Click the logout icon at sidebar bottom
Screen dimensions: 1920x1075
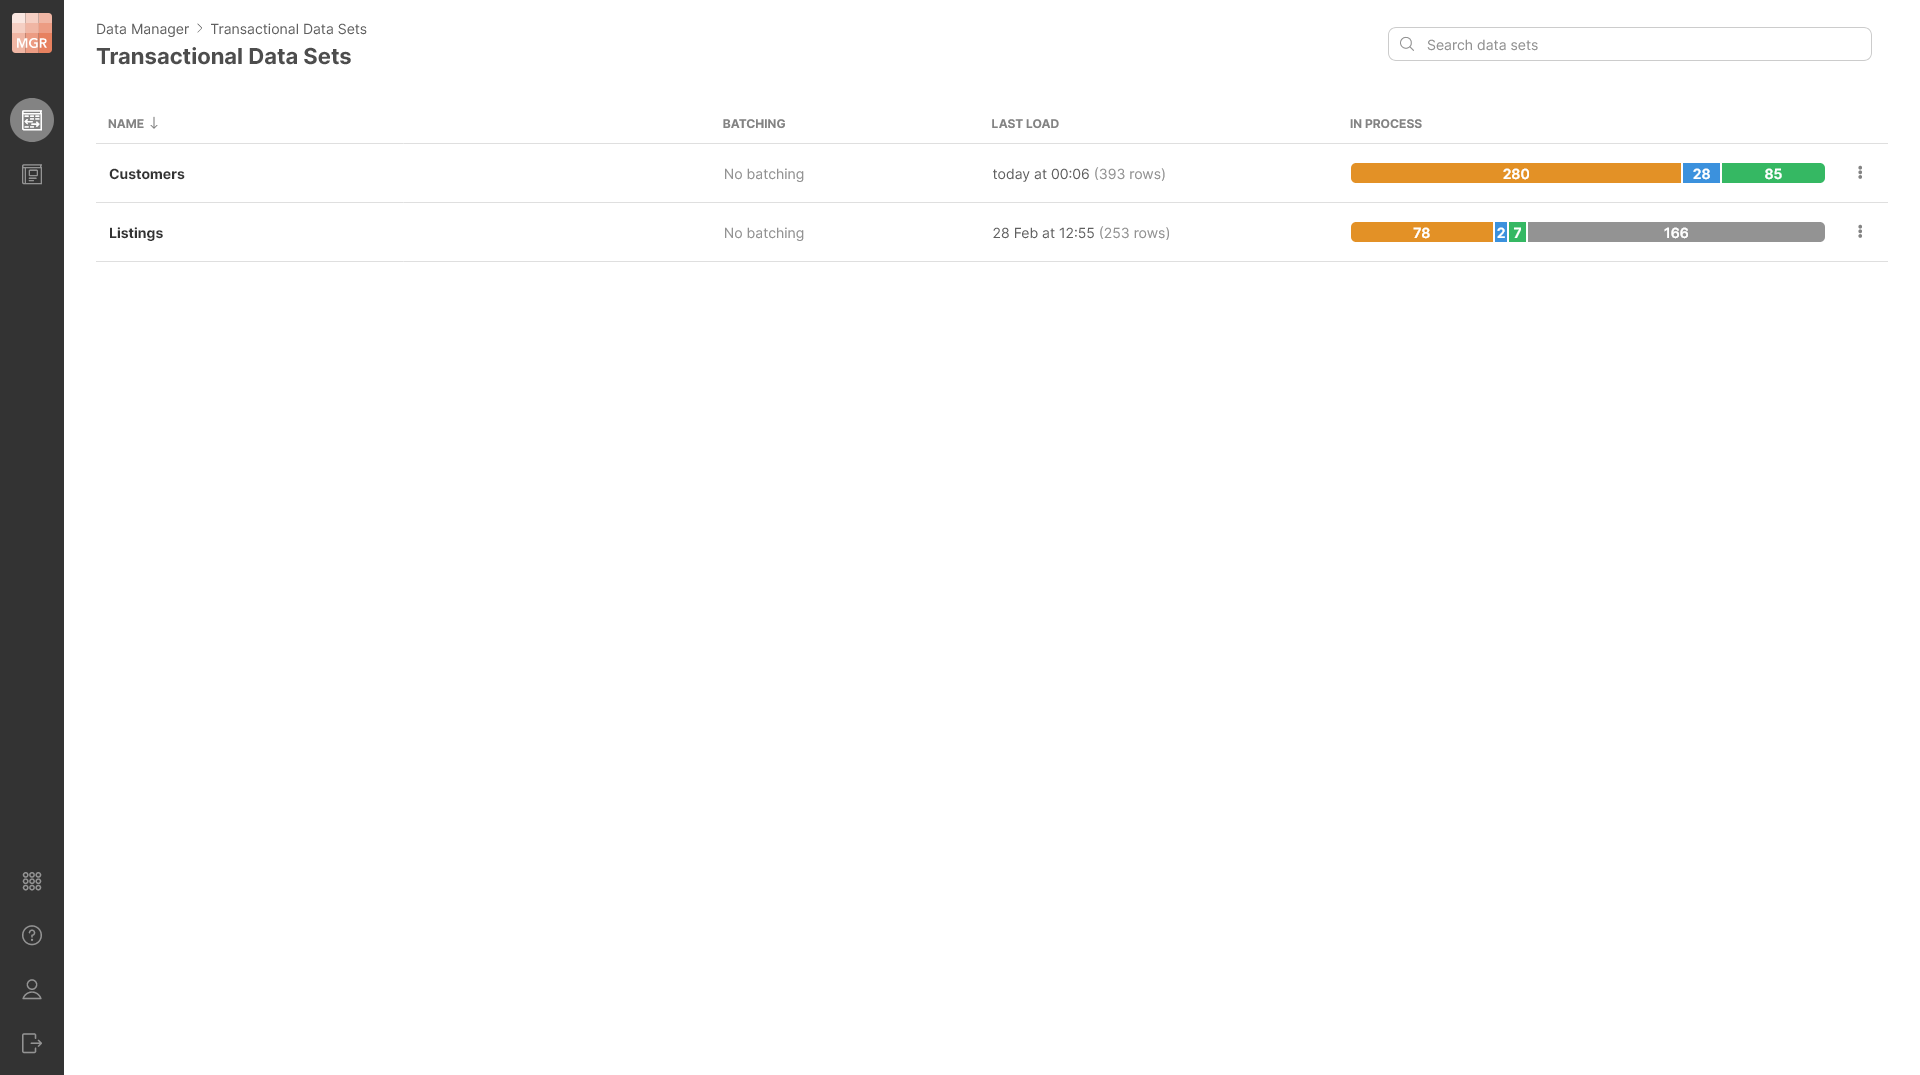31,1043
